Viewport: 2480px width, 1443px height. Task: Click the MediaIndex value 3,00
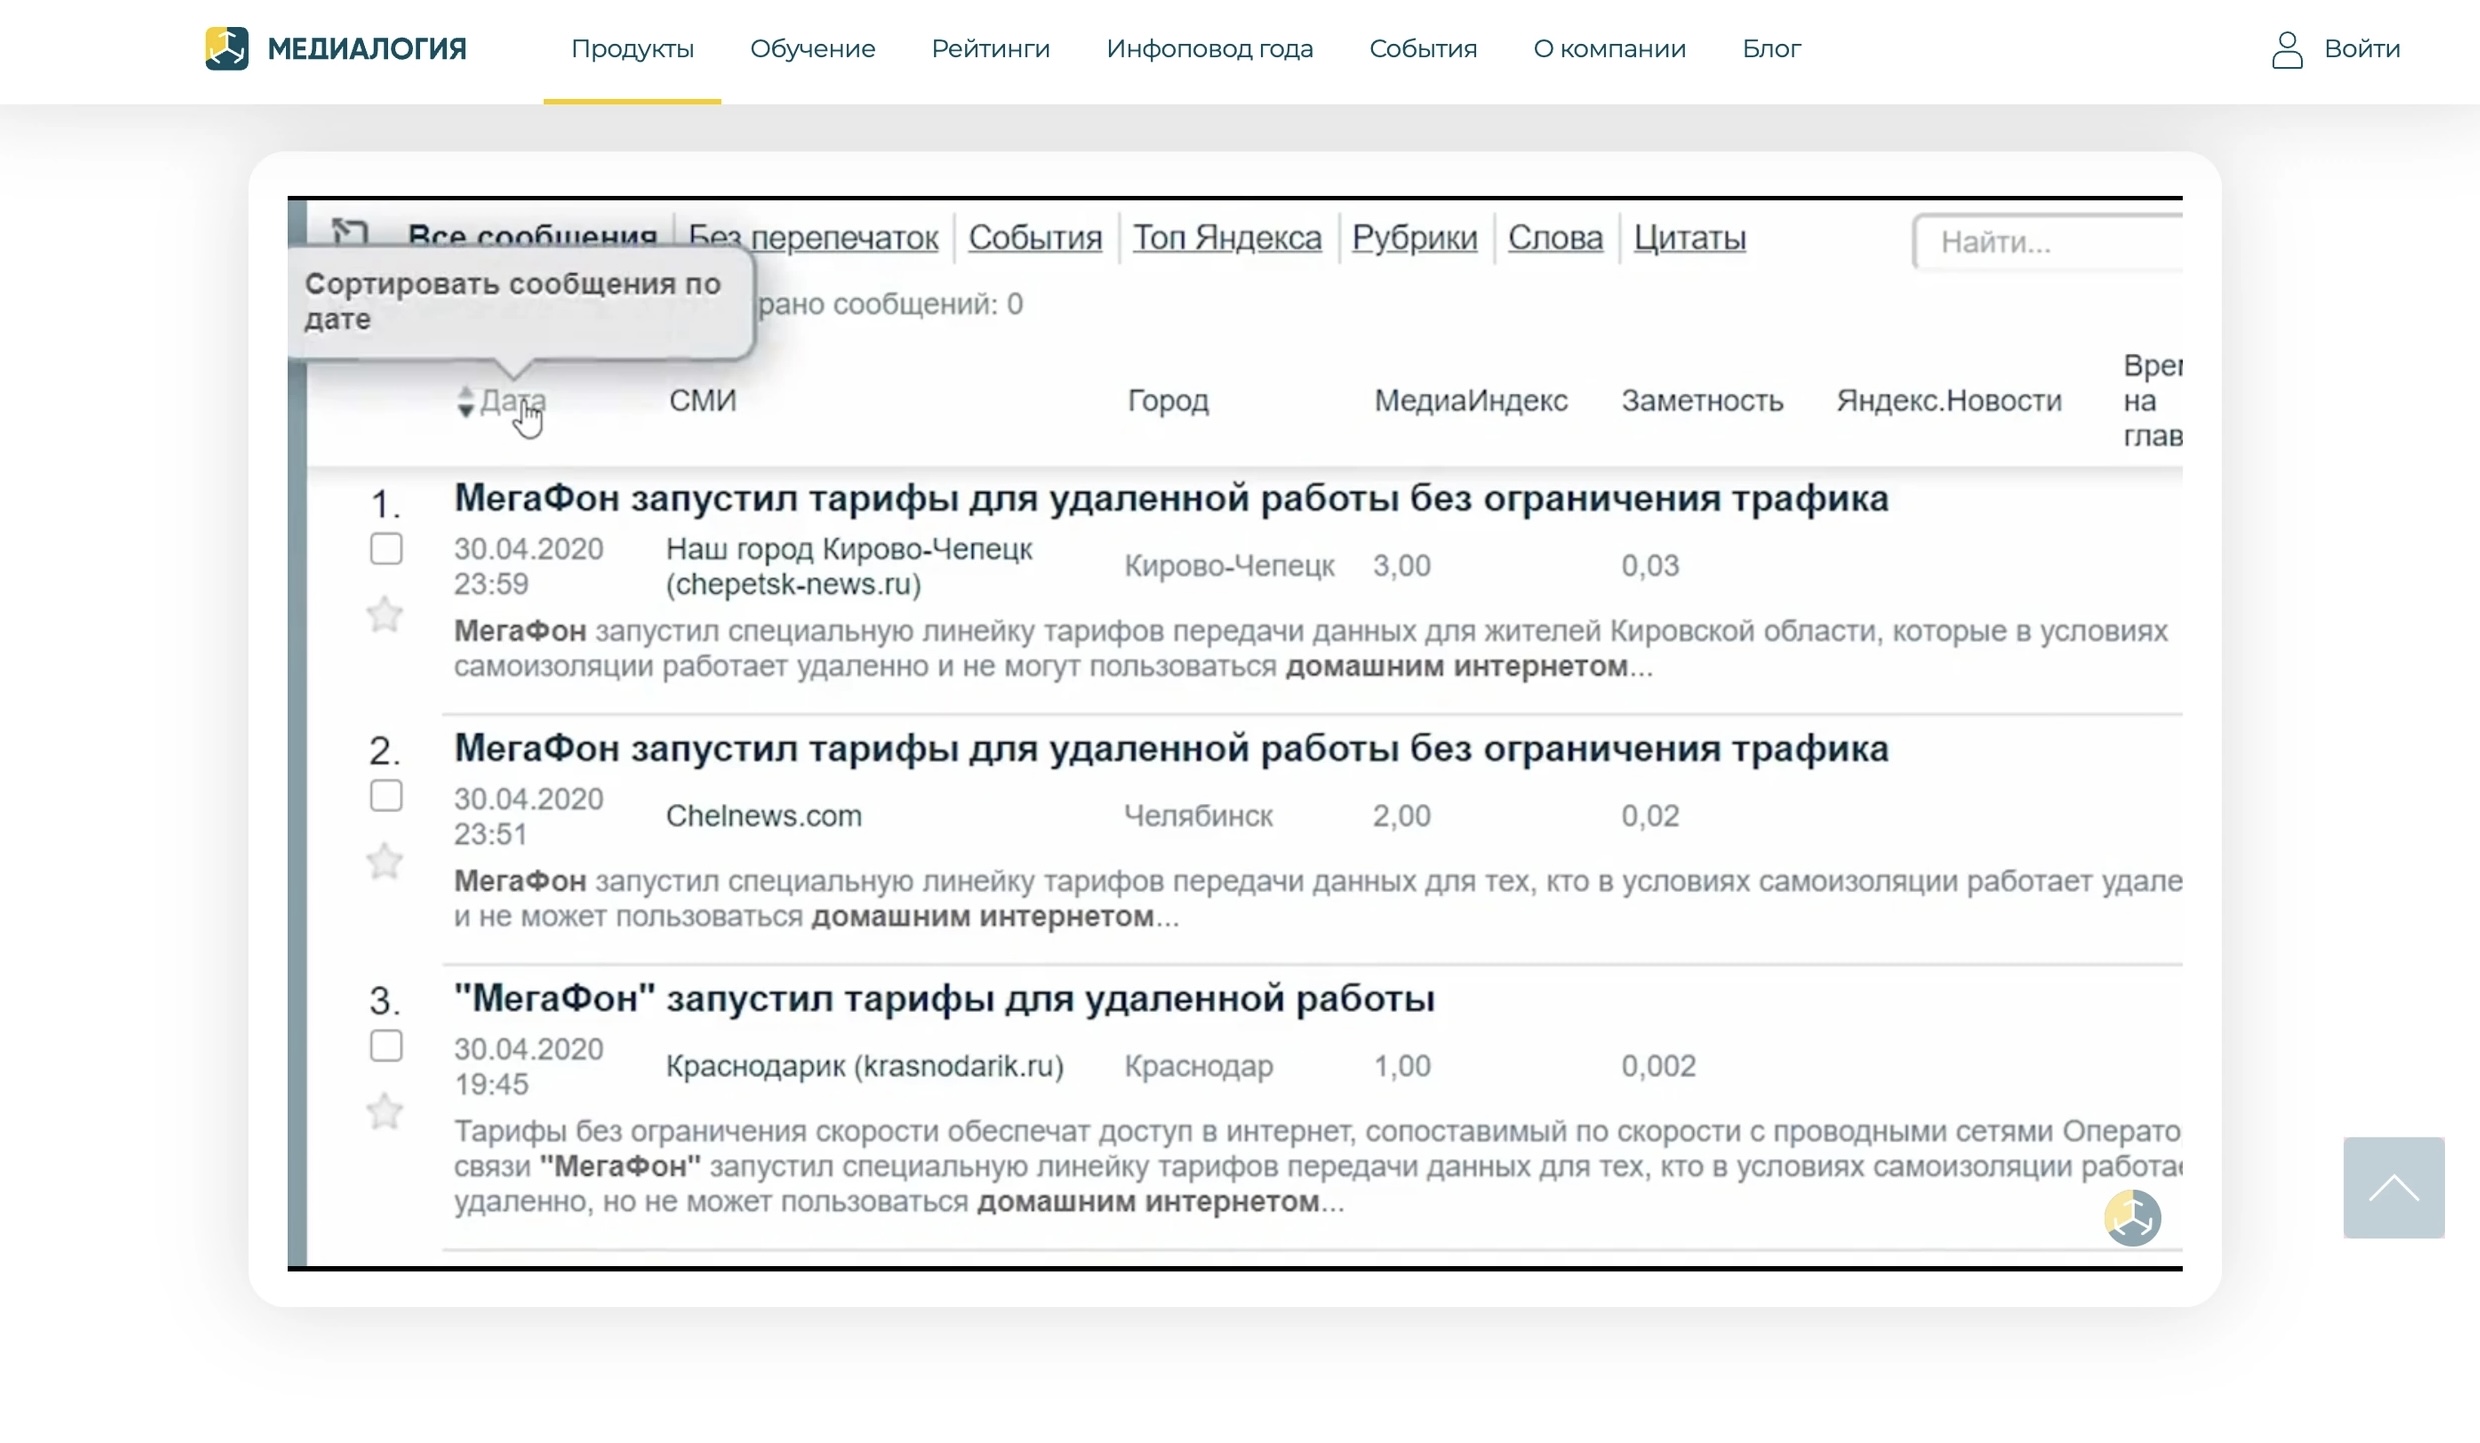(x=1401, y=566)
